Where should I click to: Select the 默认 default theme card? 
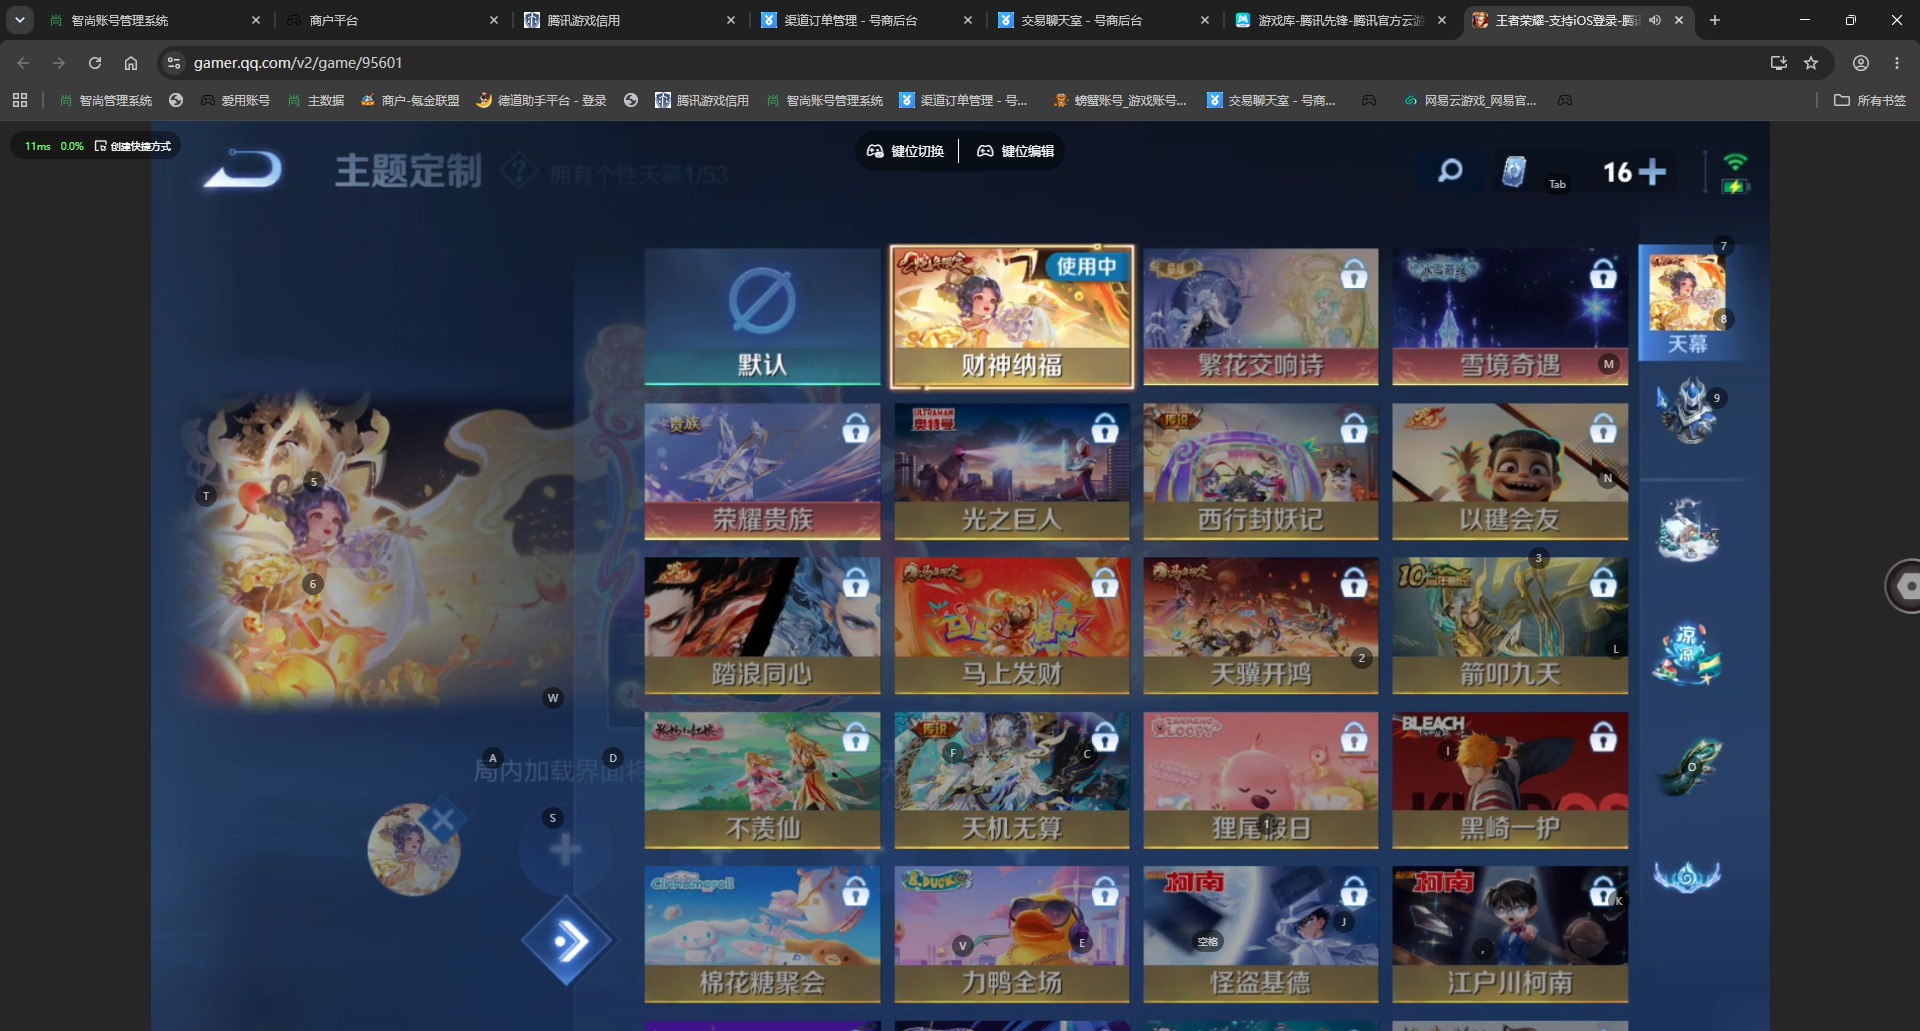[762, 317]
